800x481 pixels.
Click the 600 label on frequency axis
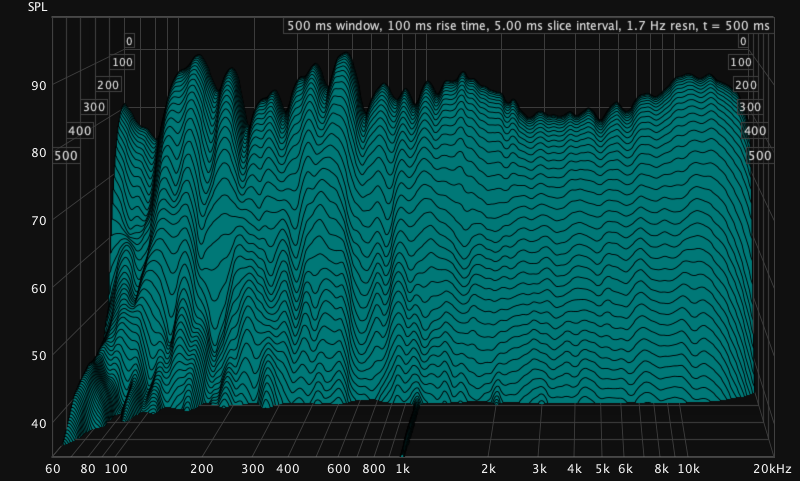click(339, 469)
